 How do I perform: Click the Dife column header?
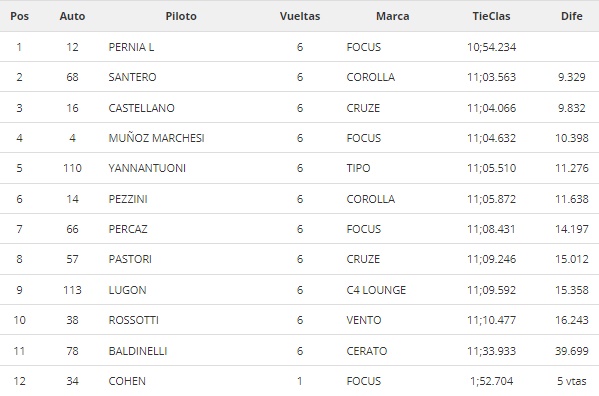(571, 16)
